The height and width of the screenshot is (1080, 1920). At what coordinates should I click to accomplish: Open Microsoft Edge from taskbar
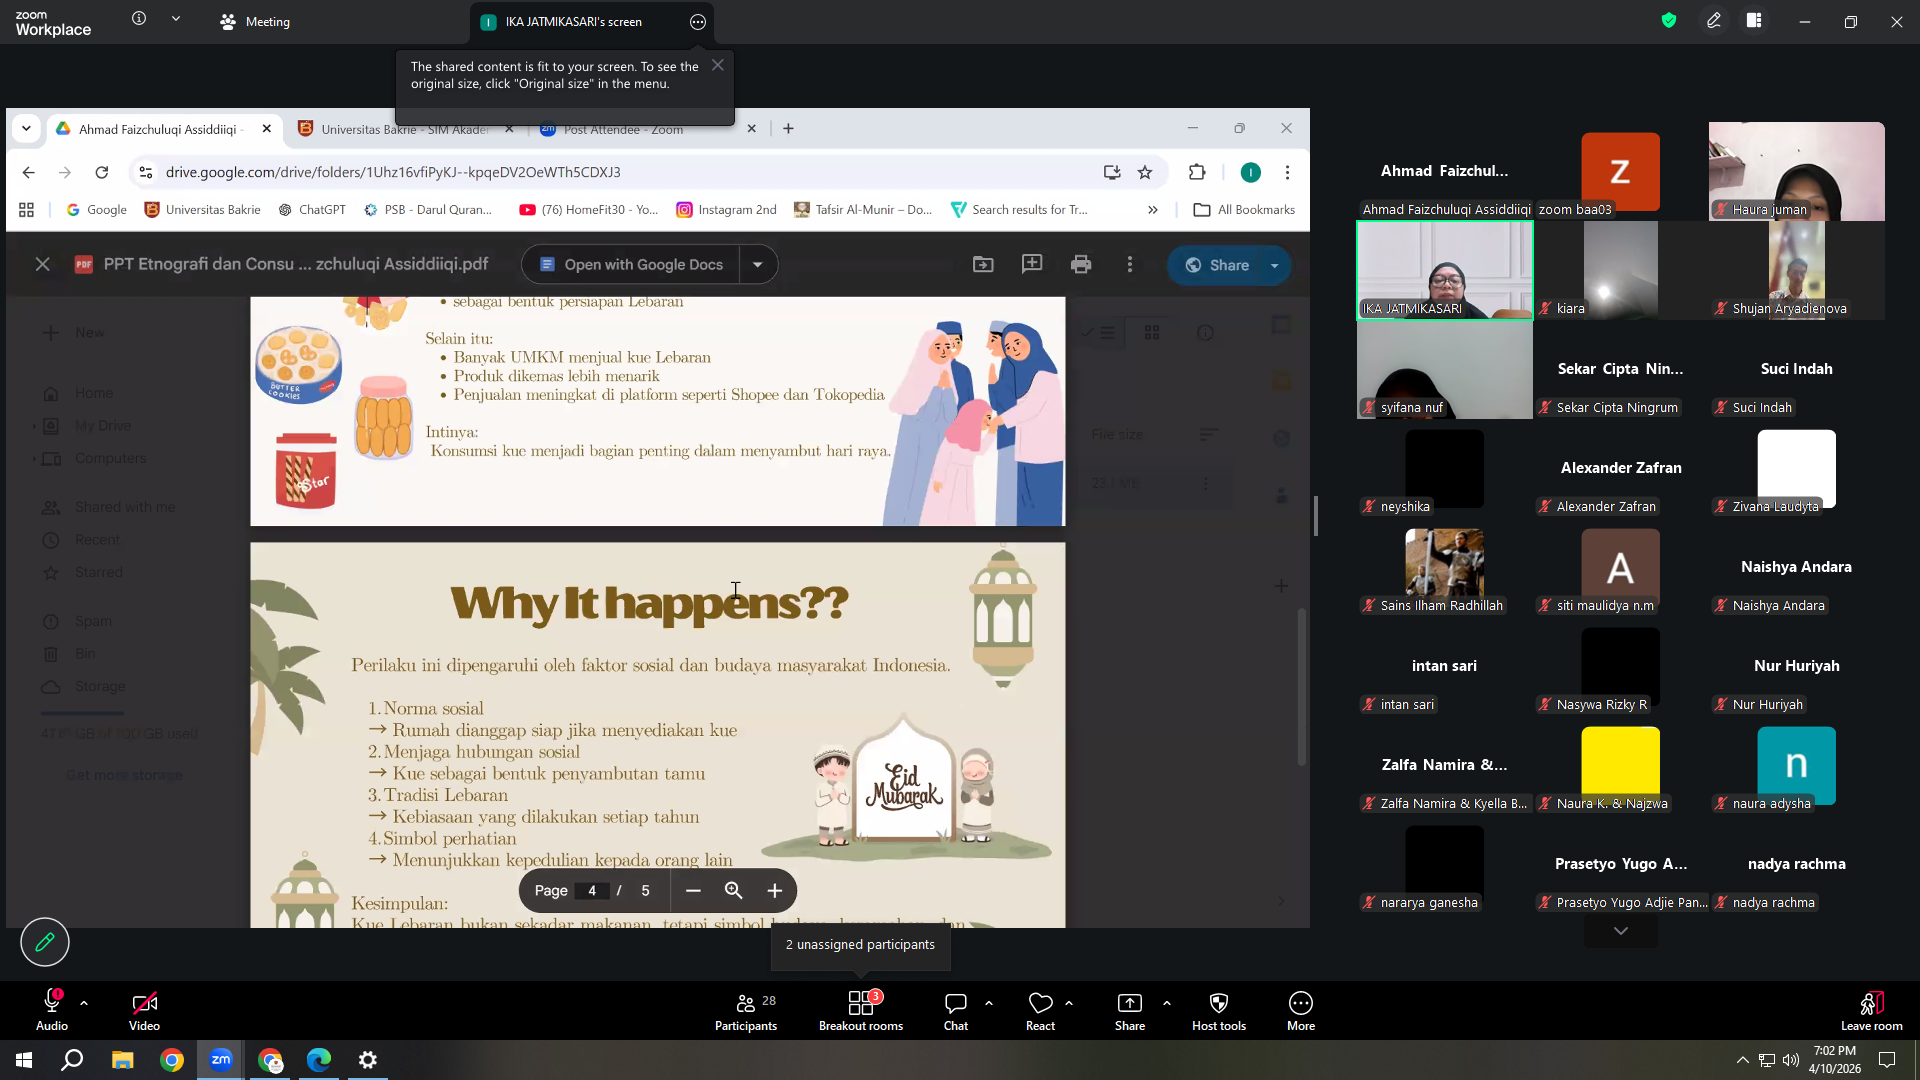[x=319, y=1060]
